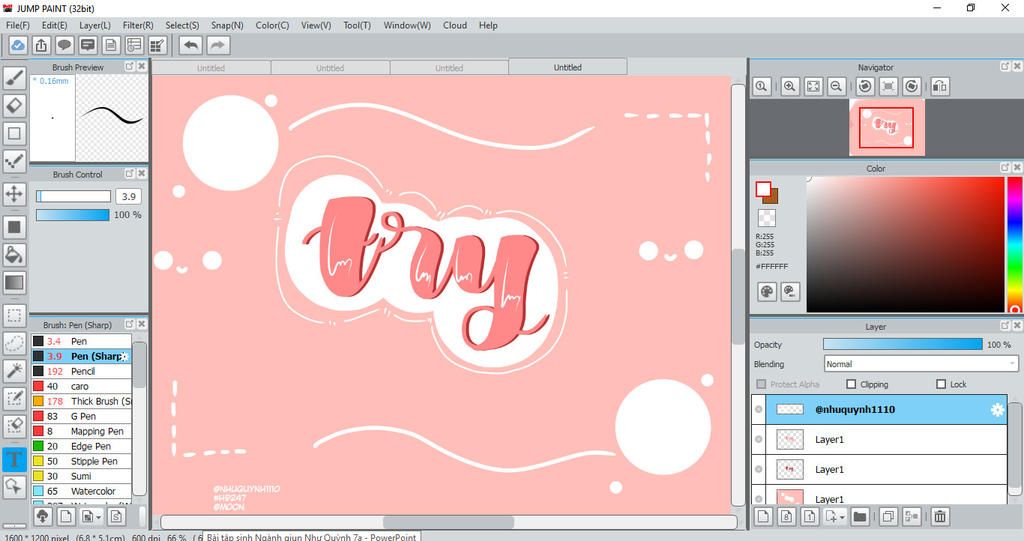Viewport: 1024px width, 541px height.
Task: Select the Stipple Pen brush
Action: click(x=82, y=461)
